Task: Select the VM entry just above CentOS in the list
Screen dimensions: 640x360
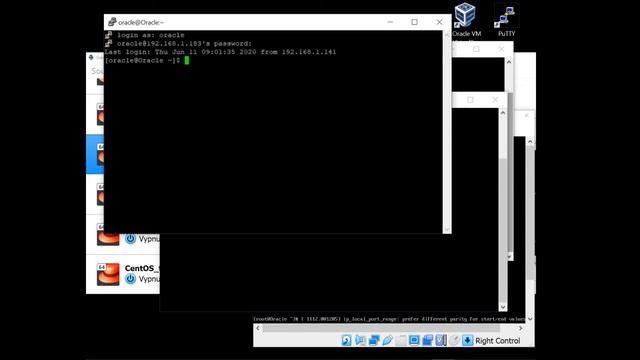Action: point(122,234)
